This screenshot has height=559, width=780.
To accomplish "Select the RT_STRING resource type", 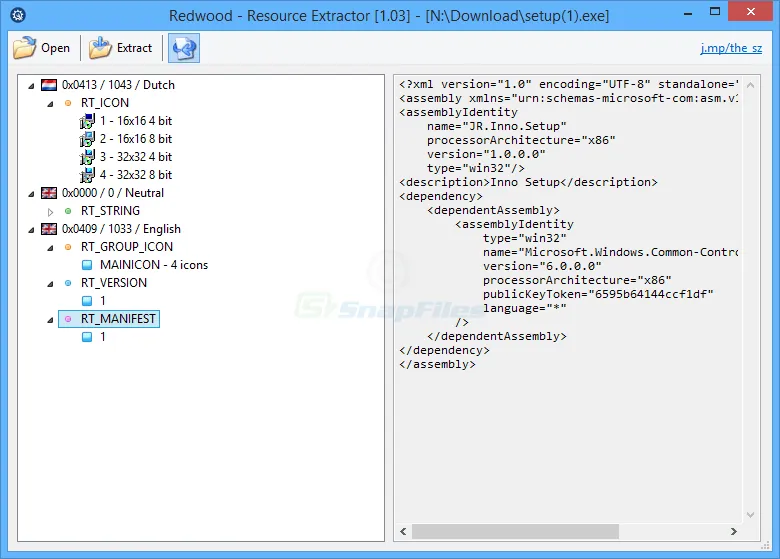I will click(x=110, y=211).
